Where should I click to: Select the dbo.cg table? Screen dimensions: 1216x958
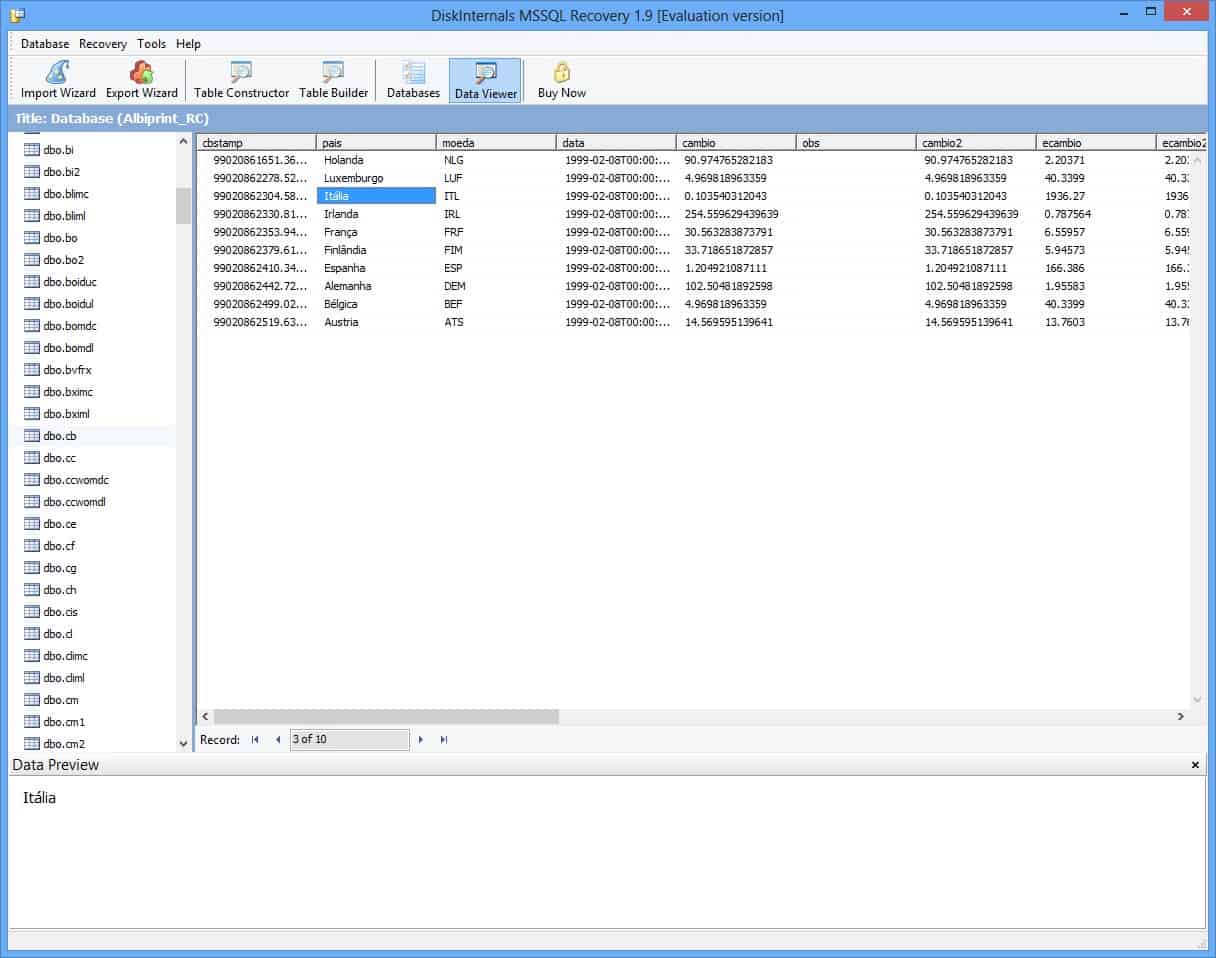coord(60,568)
